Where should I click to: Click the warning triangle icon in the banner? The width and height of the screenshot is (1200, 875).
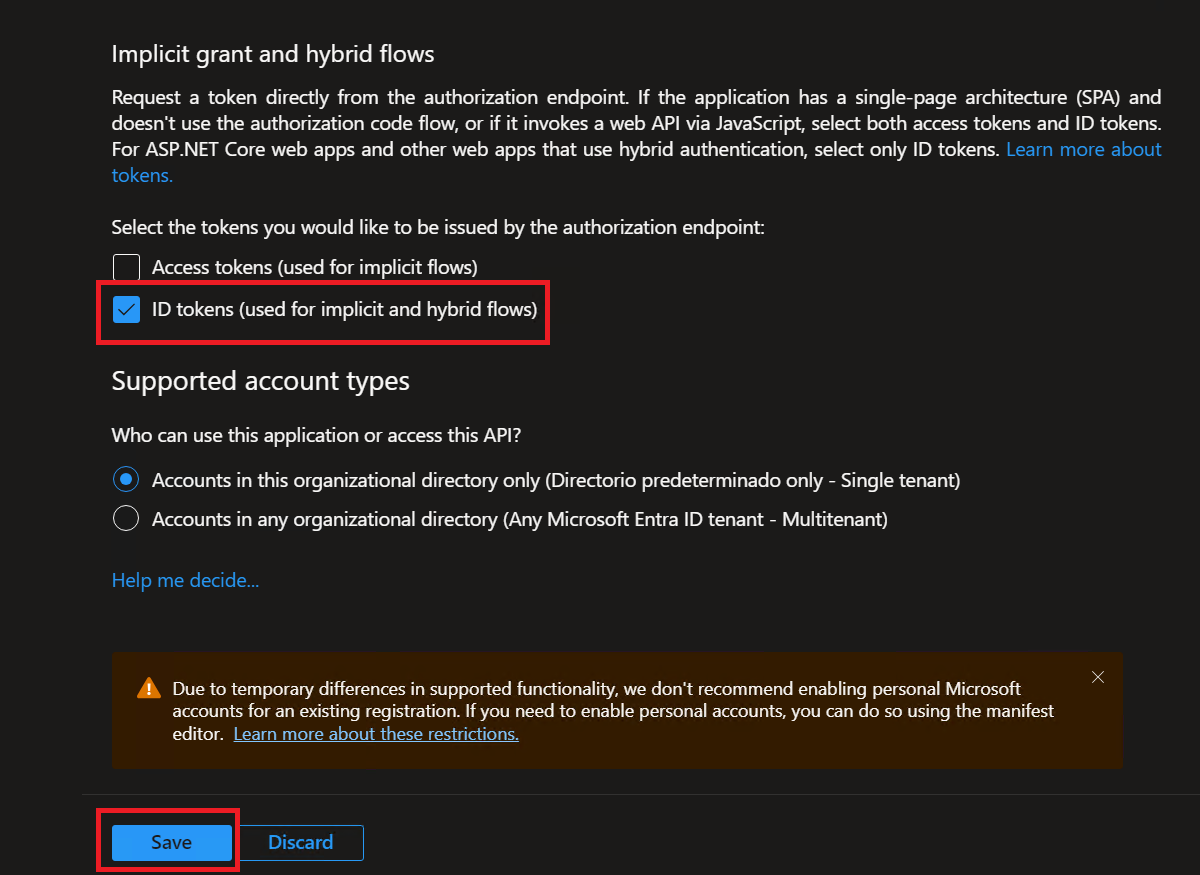(148, 687)
